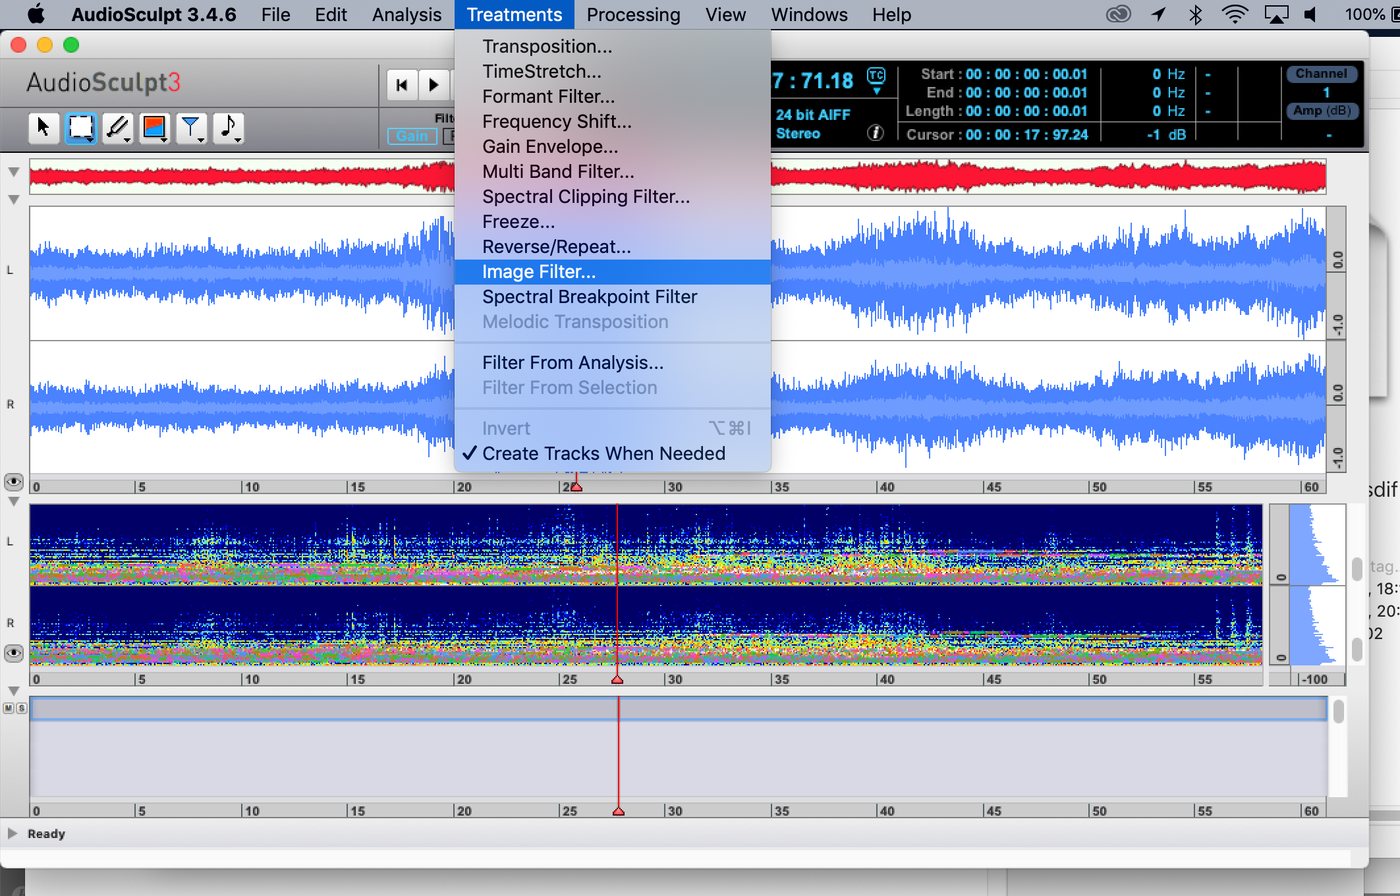The width and height of the screenshot is (1400, 896).
Task: Click the TC timecode format icon
Action: (876, 75)
